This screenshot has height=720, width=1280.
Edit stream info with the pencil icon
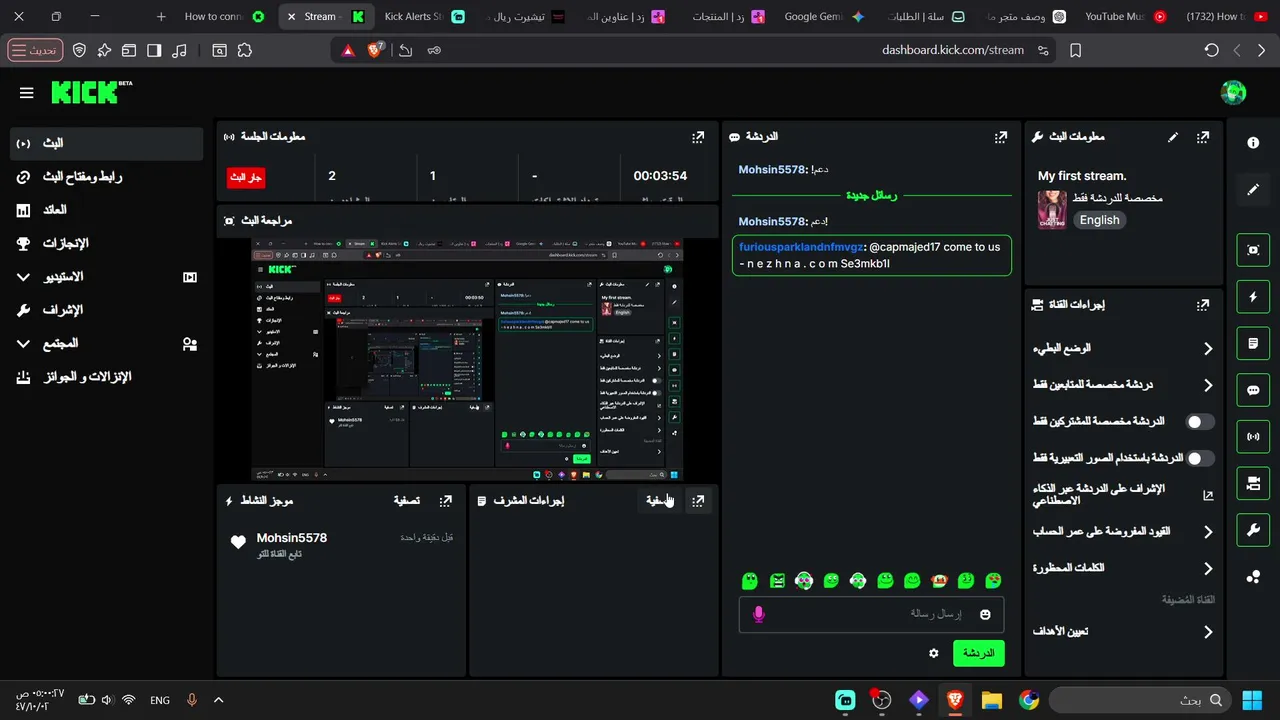tap(1173, 137)
